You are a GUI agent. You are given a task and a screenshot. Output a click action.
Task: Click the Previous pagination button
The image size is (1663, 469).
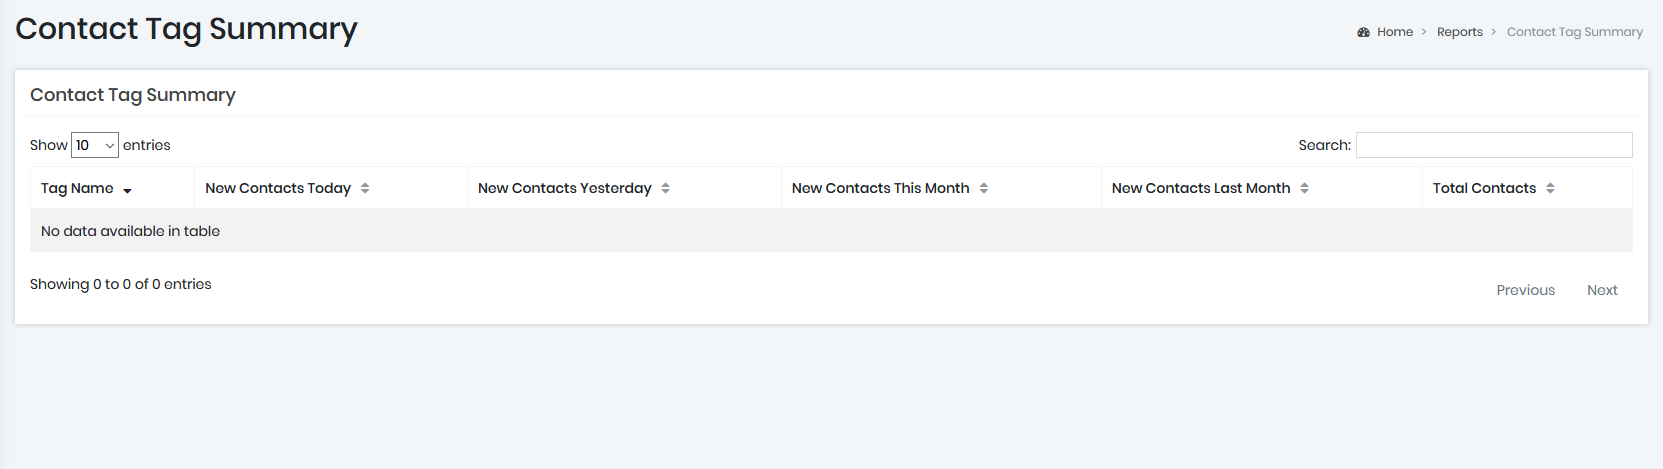coord(1526,290)
